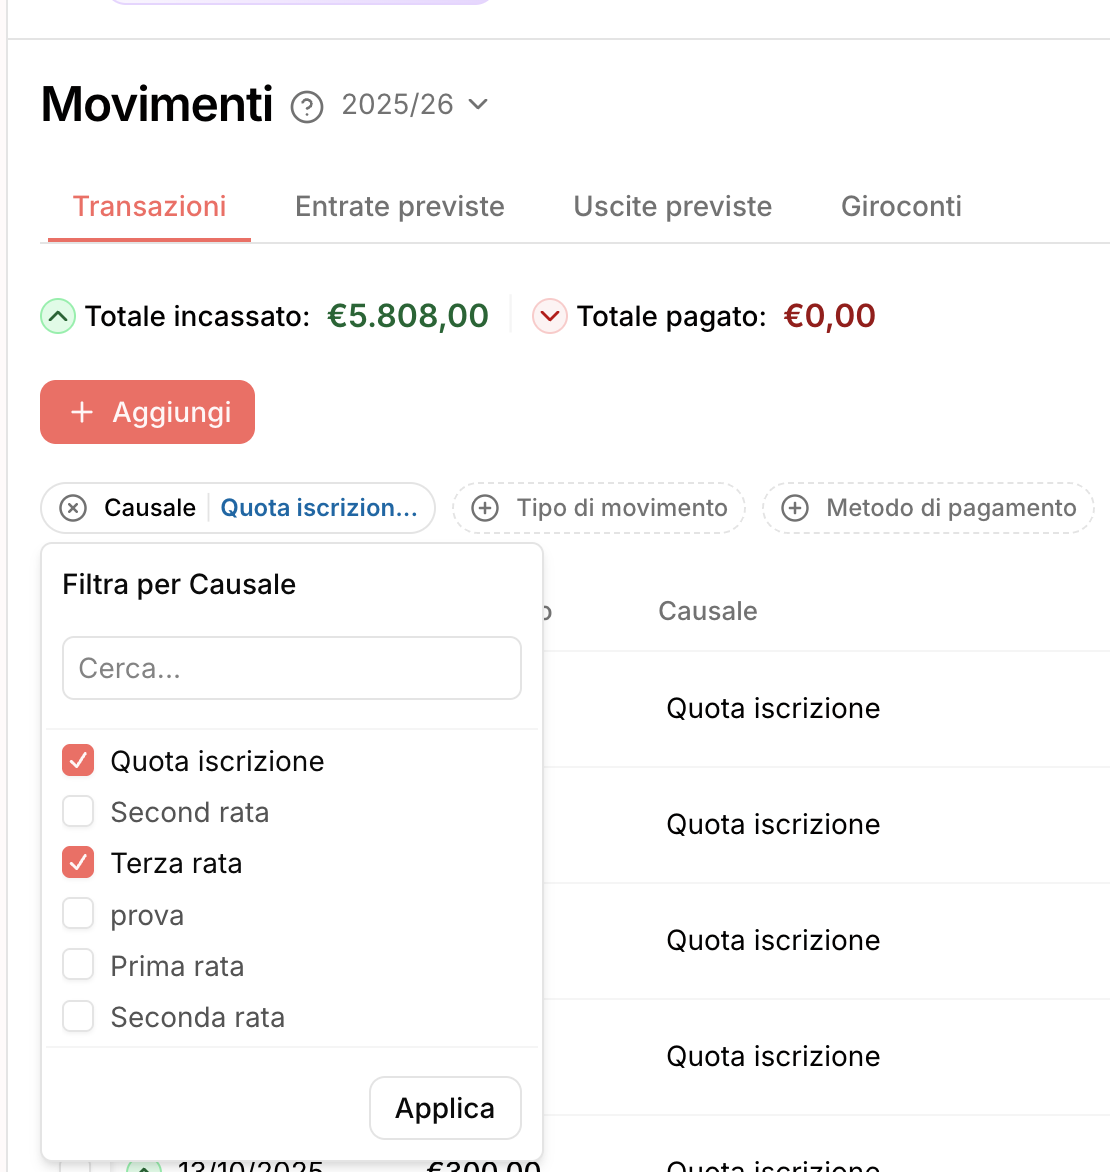1110x1172 pixels.
Task: Uncheck the Terza rata checkbox
Action: [x=78, y=863]
